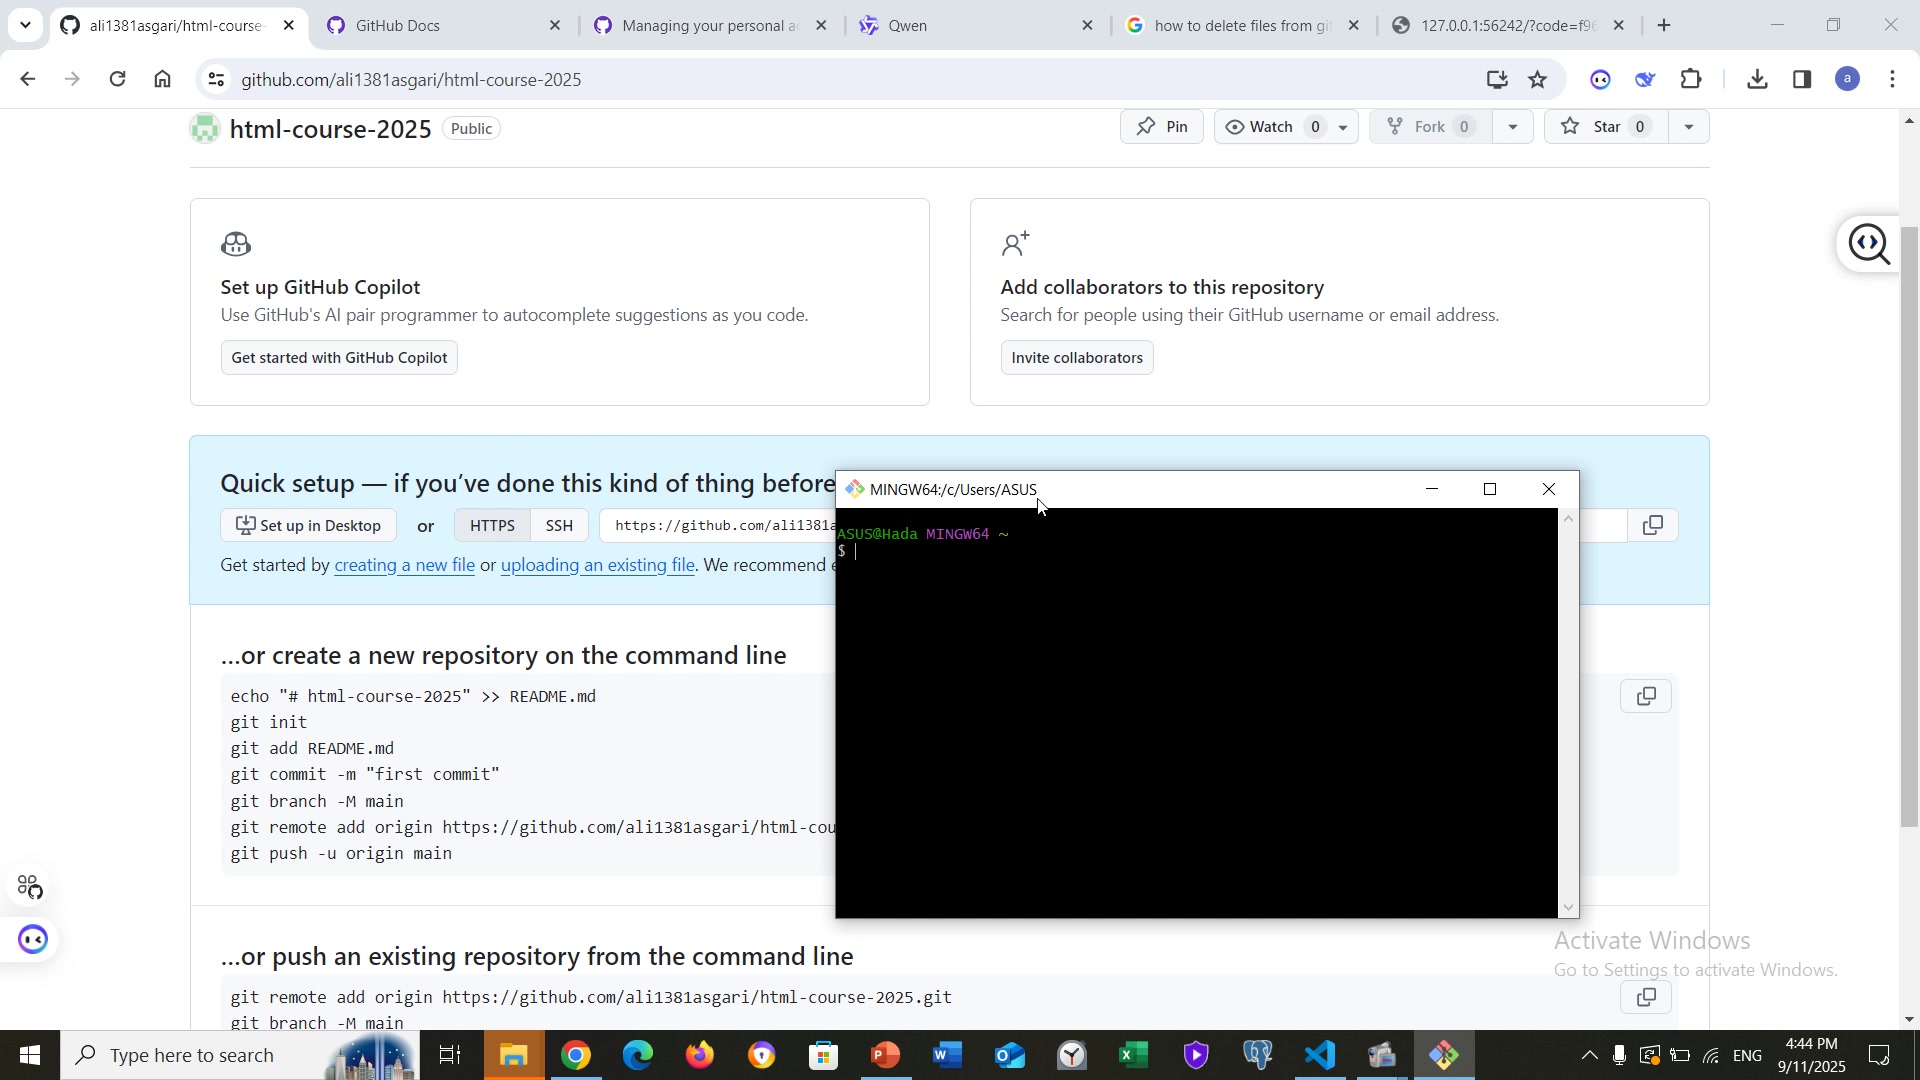The height and width of the screenshot is (1080, 1920).
Task: Open the browser extensions puzzle icon
Action: (1691, 80)
